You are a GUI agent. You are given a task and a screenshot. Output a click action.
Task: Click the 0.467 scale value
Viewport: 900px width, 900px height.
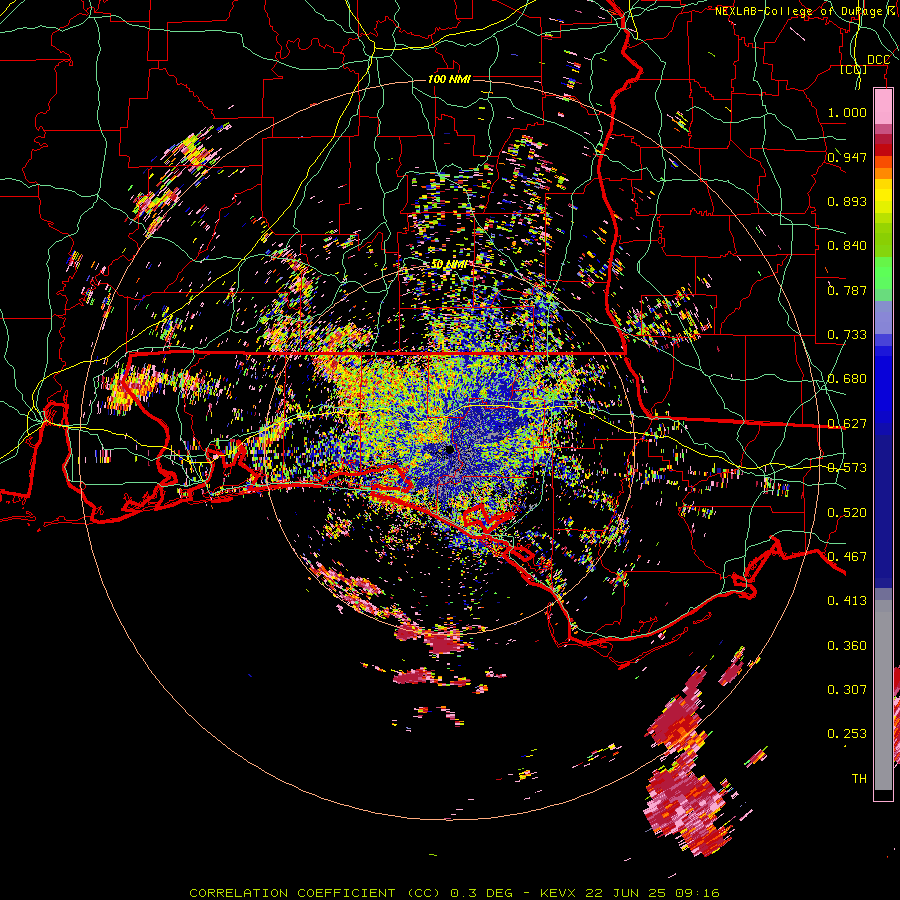tap(847, 556)
